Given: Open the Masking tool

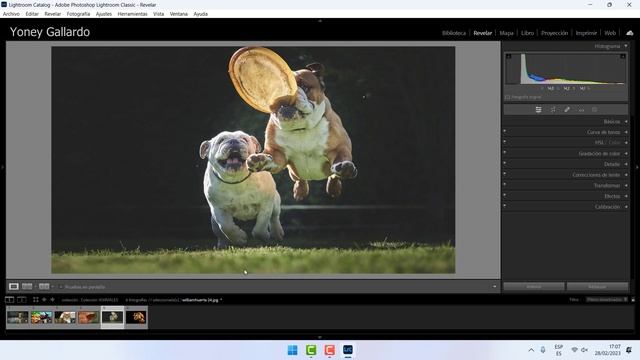Looking at the screenshot, I should click(x=595, y=109).
